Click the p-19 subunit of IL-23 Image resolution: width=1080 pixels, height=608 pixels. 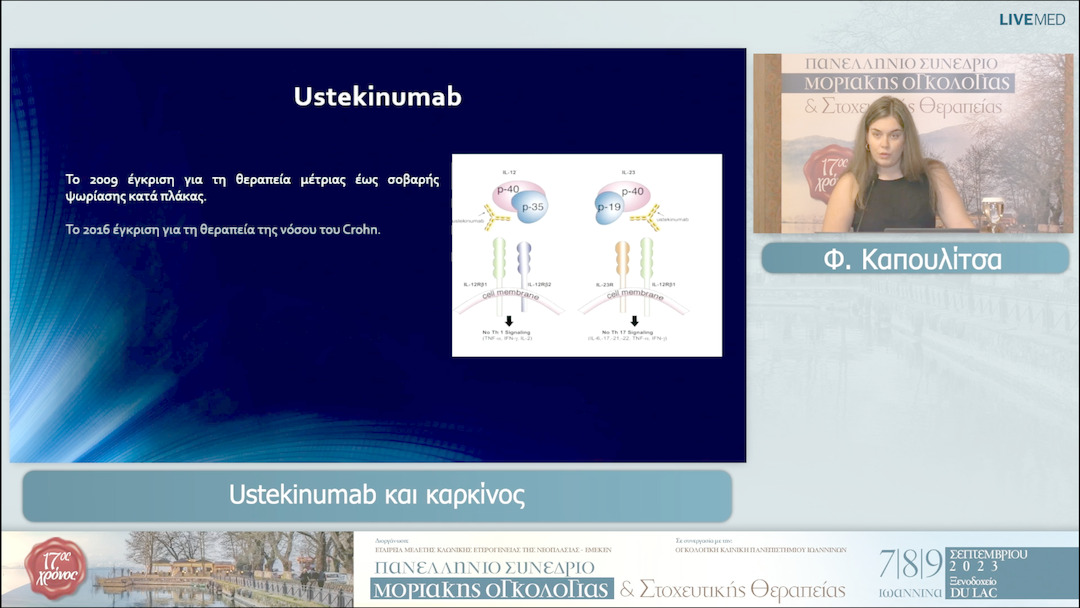(608, 205)
